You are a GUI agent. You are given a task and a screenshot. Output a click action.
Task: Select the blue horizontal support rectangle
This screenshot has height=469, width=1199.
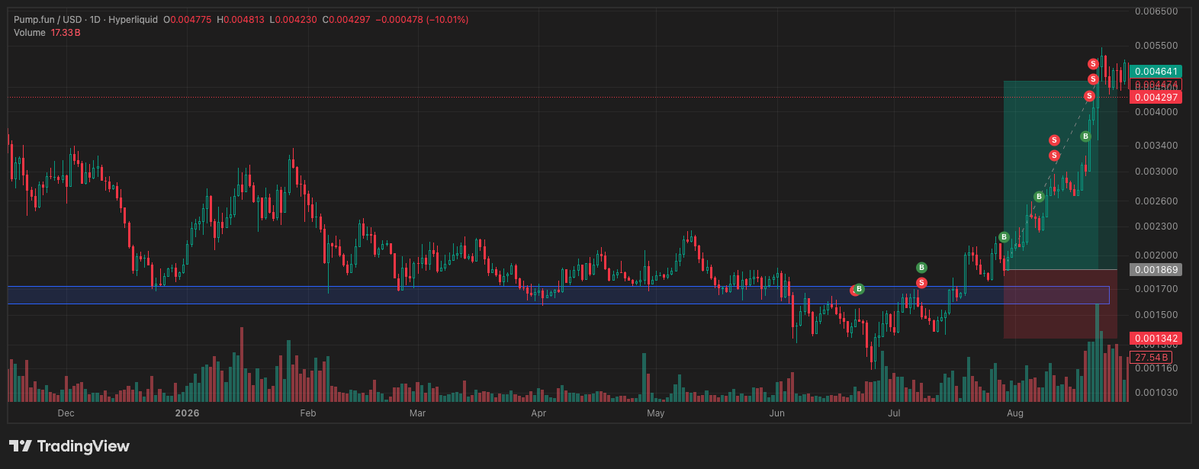coord(558,295)
